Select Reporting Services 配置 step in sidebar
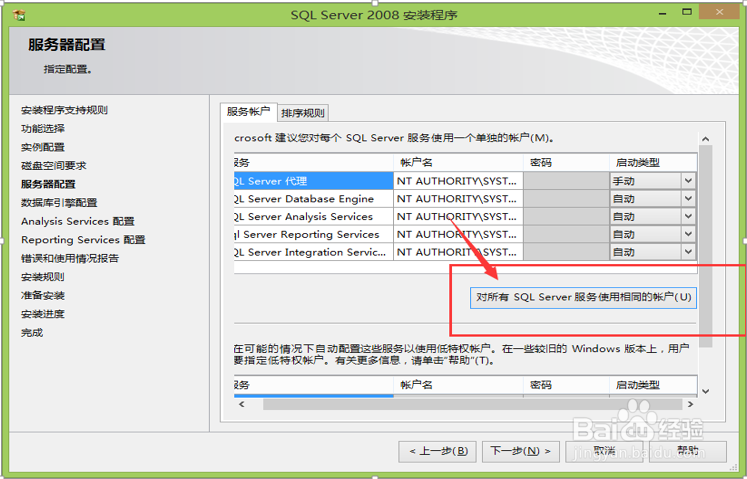Image resolution: width=747 pixels, height=479 pixels. 83,240
